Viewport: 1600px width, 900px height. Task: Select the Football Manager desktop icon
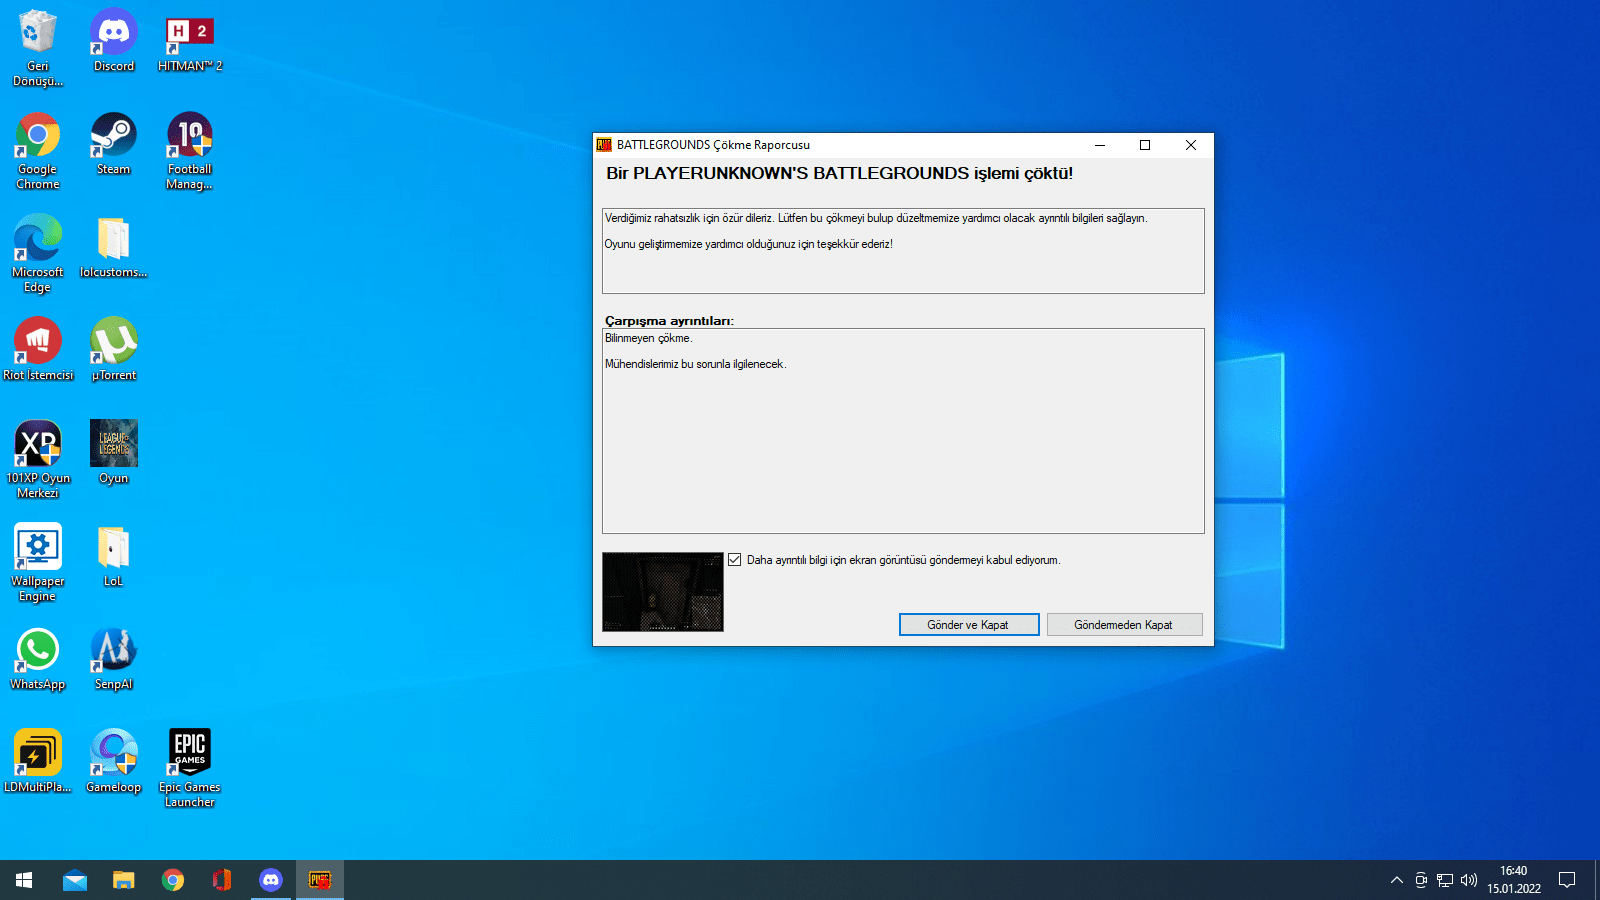coord(190,150)
